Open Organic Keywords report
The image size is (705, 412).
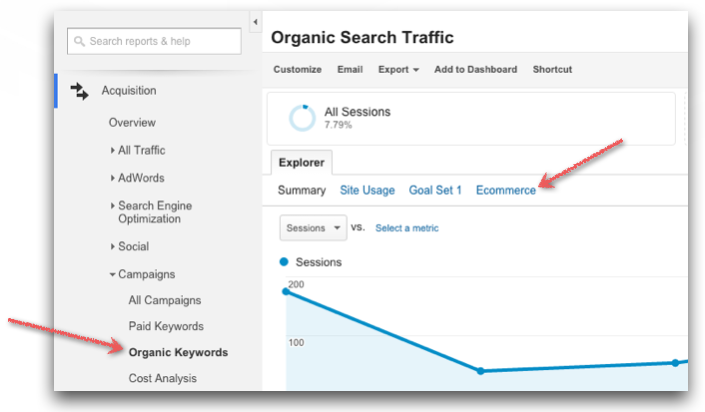tap(178, 352)
